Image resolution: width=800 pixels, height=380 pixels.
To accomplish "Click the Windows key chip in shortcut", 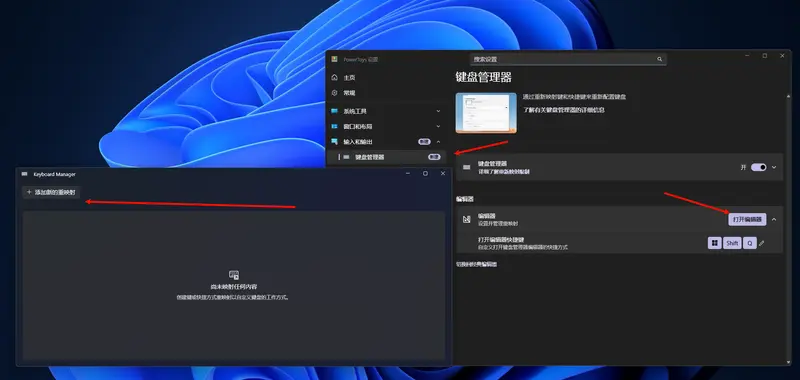I will (714, 243).
